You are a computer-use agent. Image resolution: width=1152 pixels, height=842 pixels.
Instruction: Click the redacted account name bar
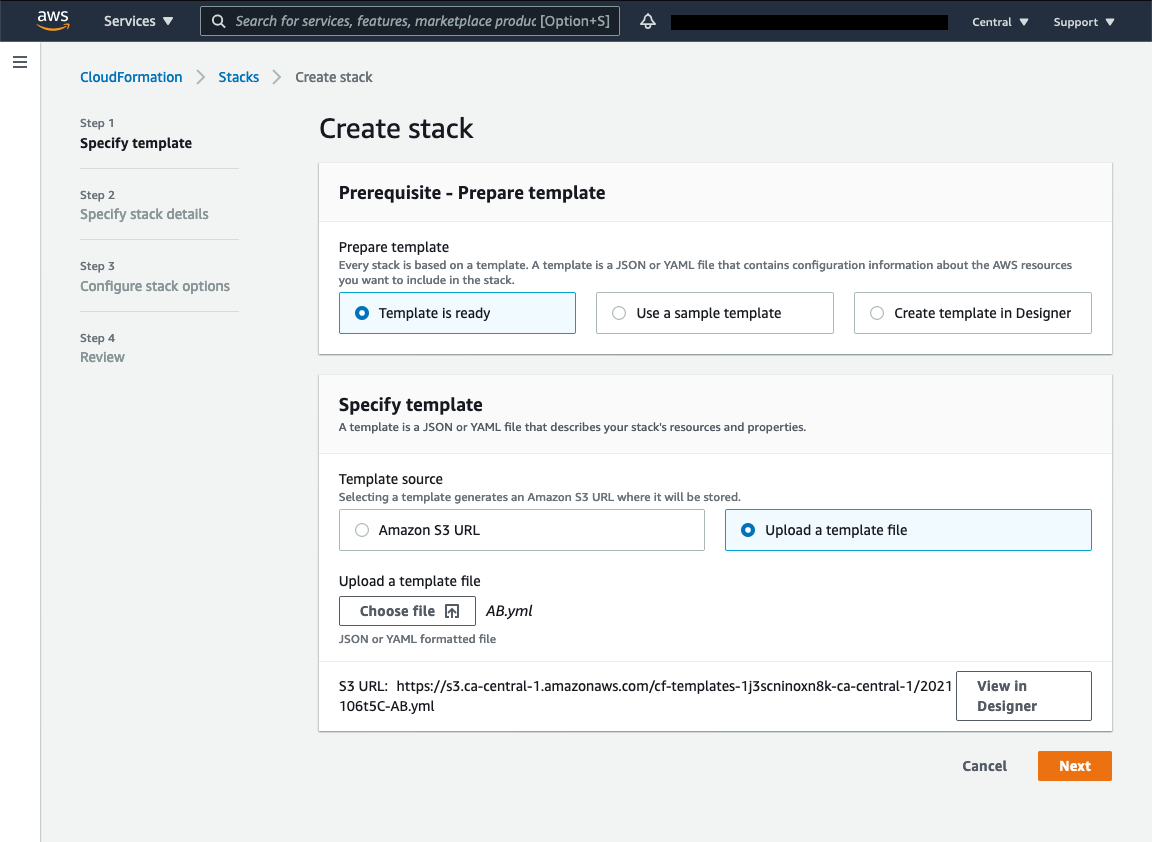(x=809, y=22)
